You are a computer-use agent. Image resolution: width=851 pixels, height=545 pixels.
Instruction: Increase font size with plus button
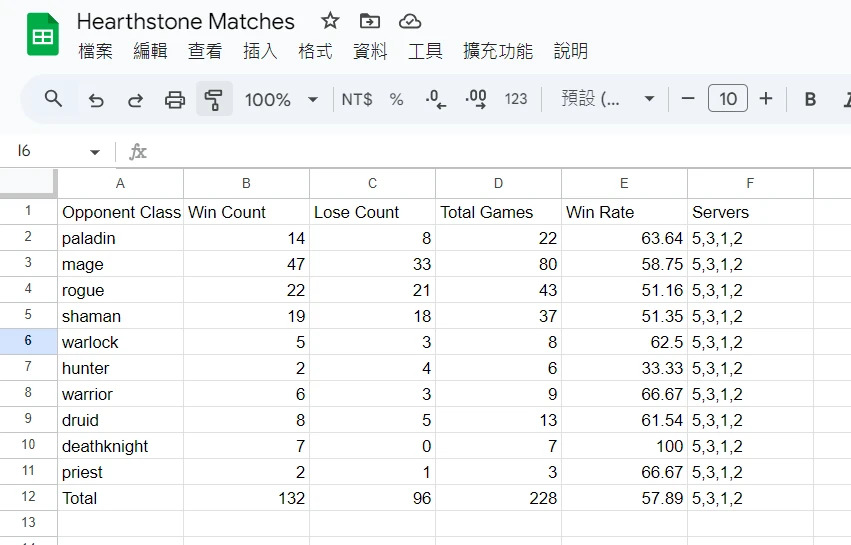(766, 99)
